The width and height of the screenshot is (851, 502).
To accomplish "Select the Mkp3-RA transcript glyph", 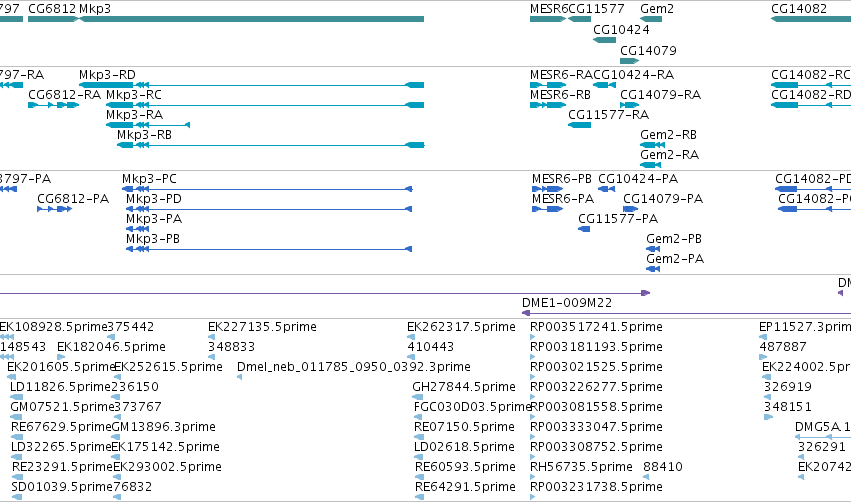I will [148, 125].
